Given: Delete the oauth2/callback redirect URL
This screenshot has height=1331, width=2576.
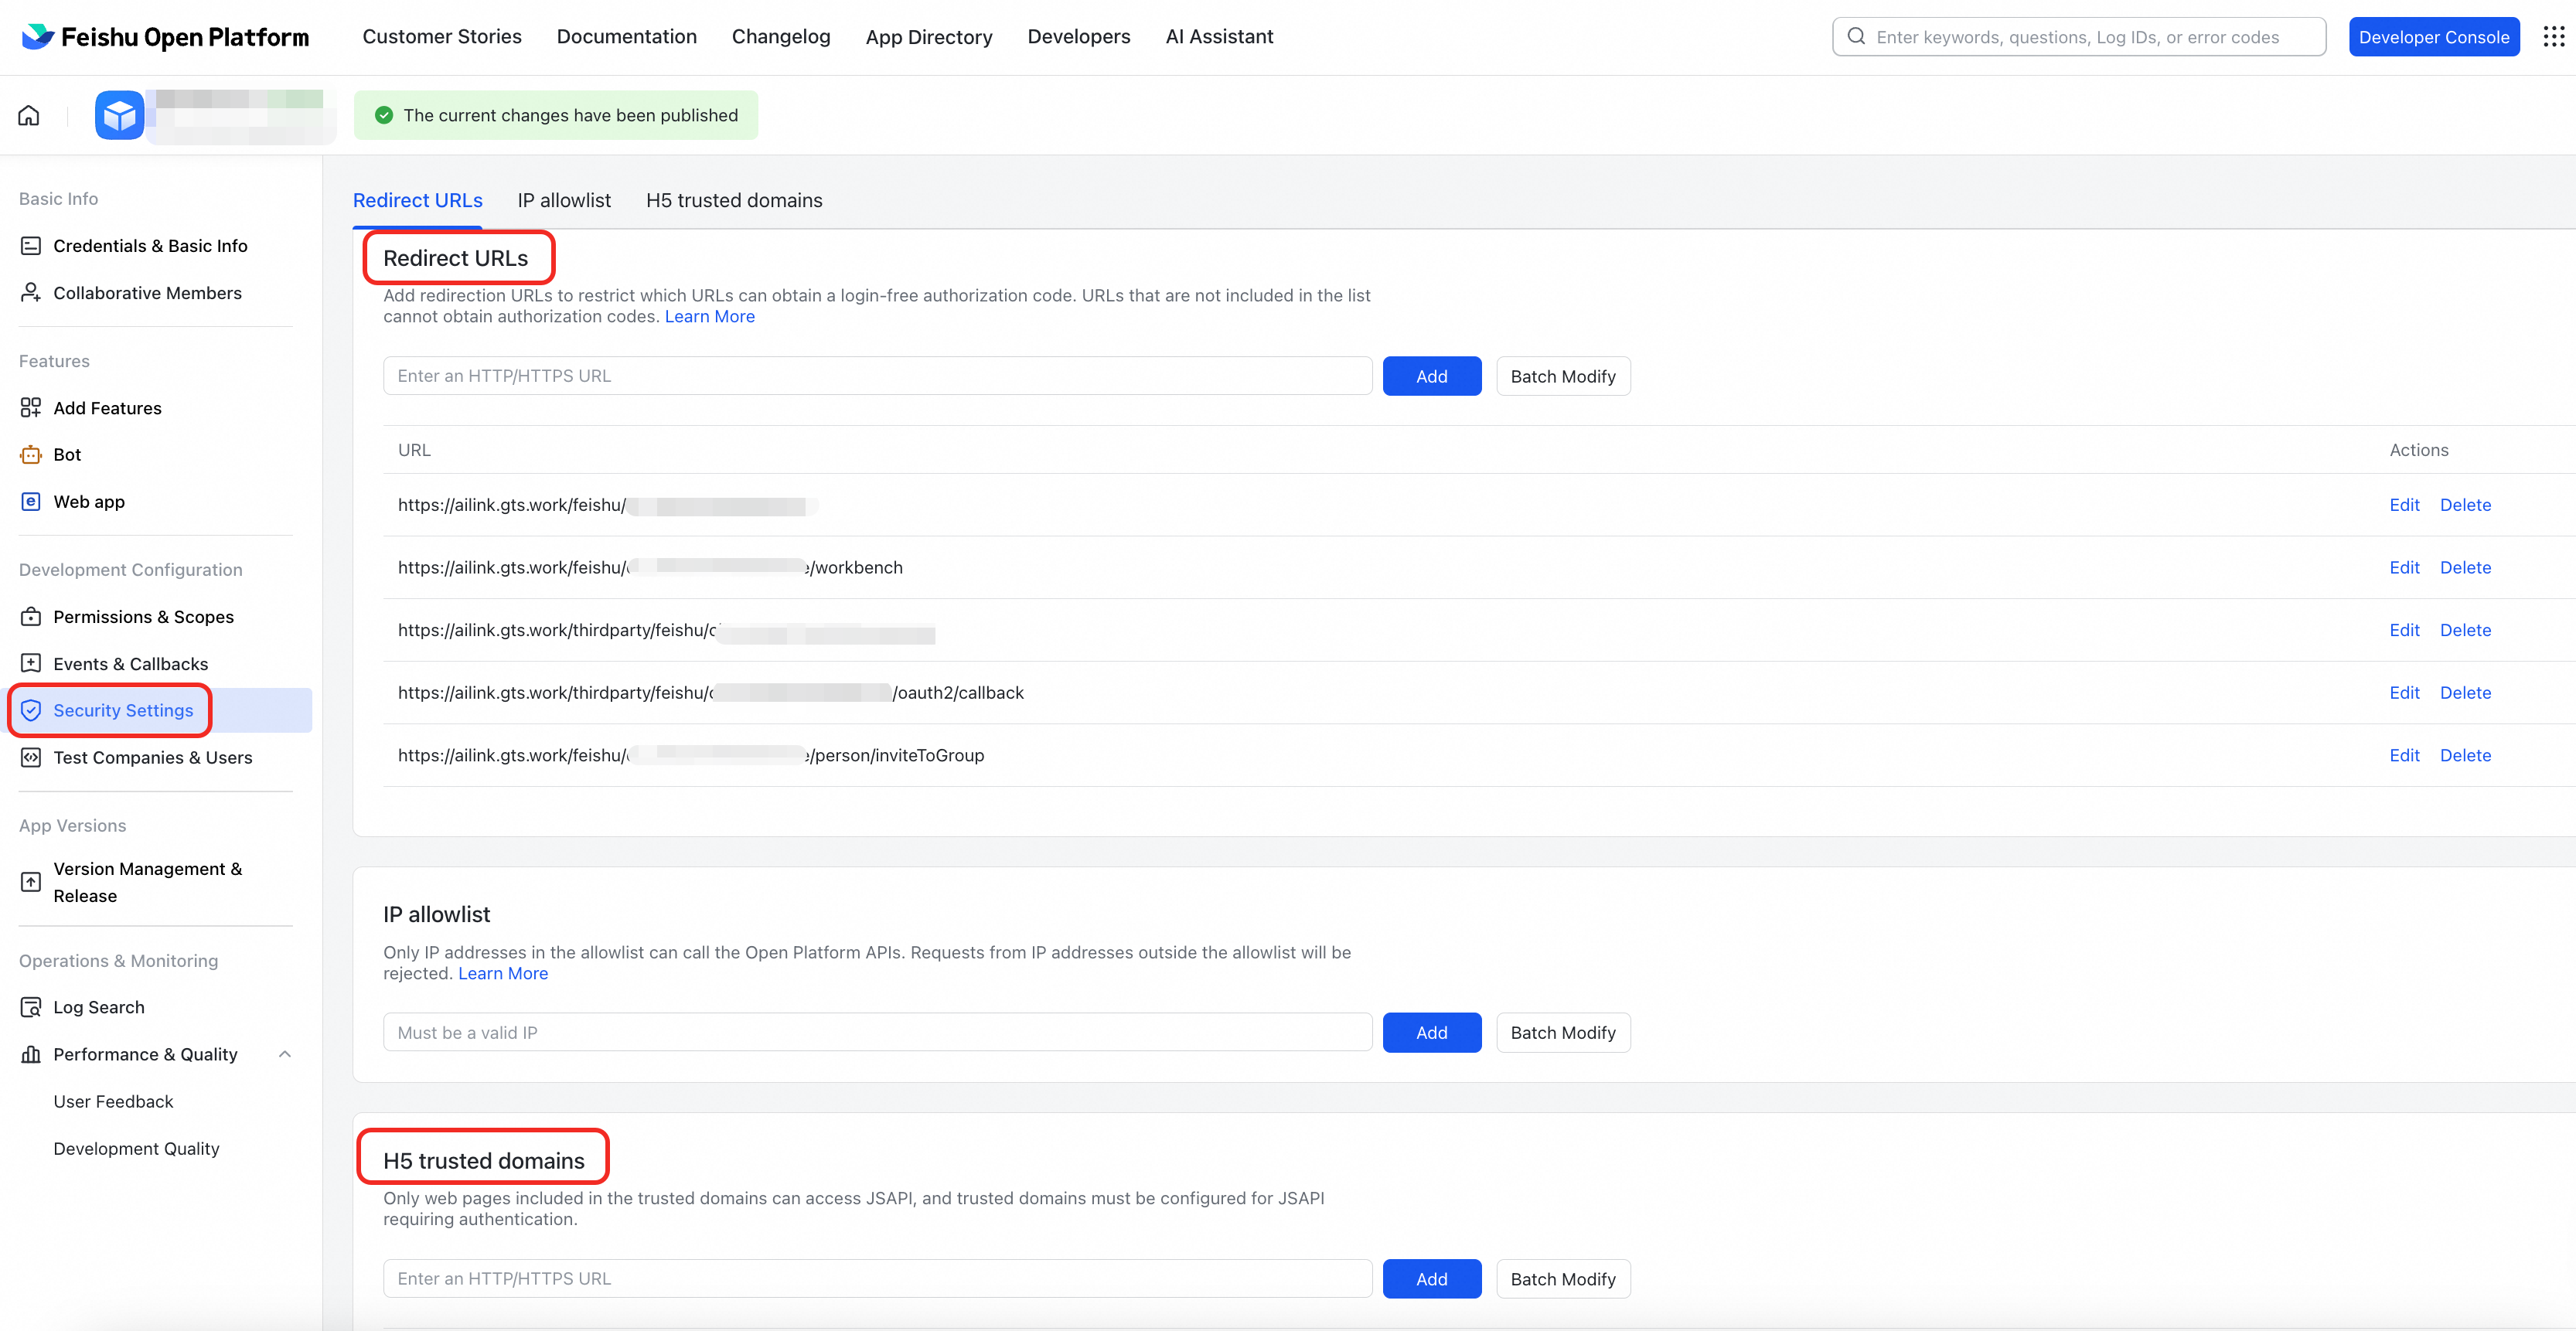Looking at the screenshot, I should (2465, 693).
